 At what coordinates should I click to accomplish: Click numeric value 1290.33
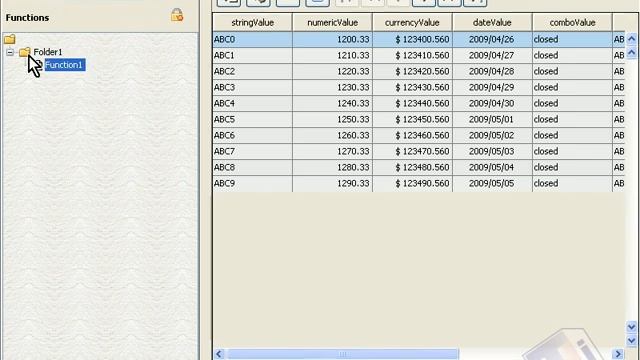click(332, 183)
